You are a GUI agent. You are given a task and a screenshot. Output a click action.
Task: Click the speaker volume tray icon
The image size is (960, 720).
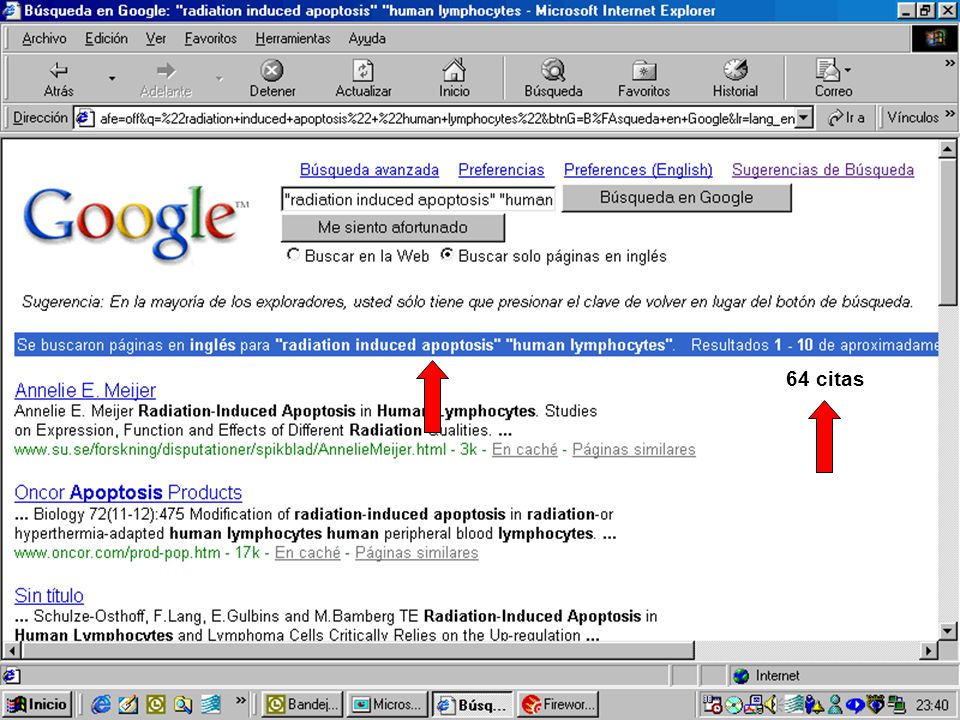pyautogui.click(x=770, y=705)
